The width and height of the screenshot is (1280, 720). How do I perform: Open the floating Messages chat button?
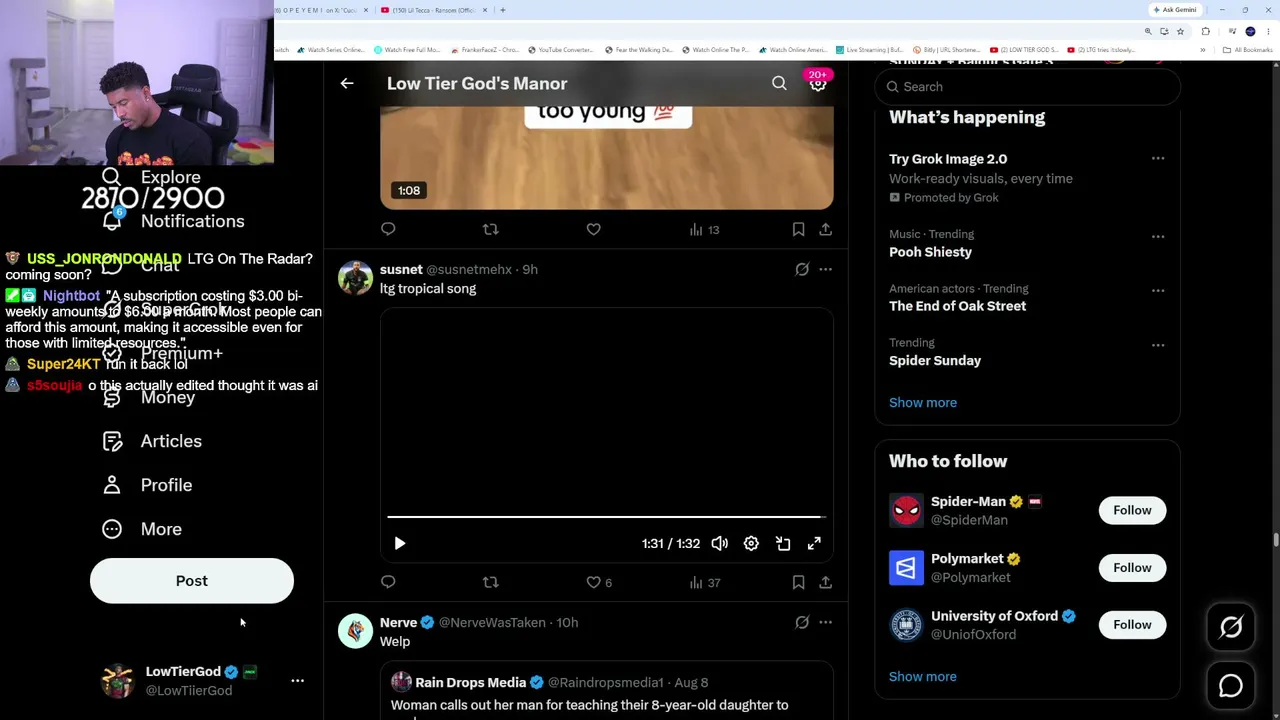click(1231, 686)
